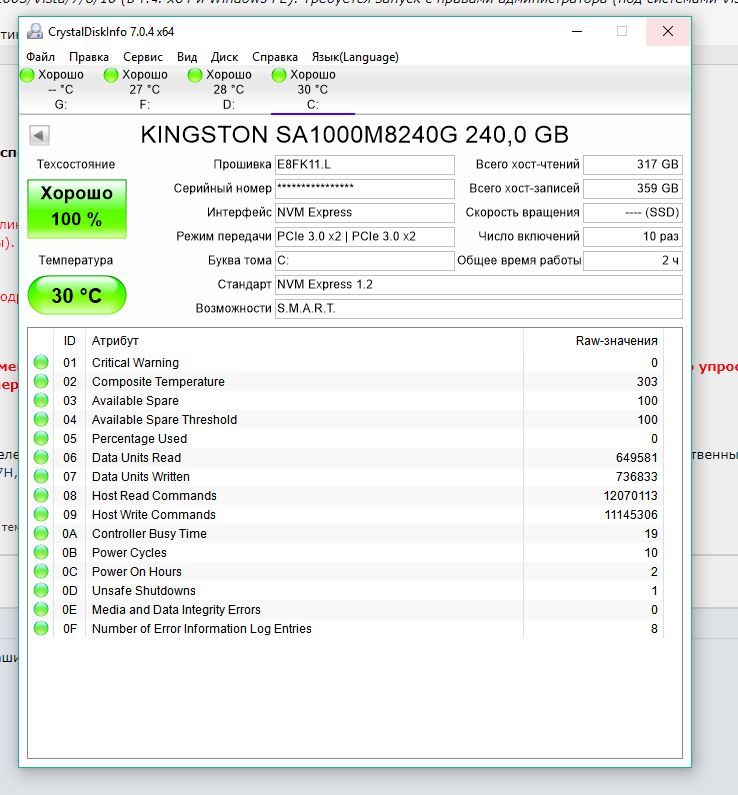
Task: Click status icon for Available Spare Threshold
Action: pos(41,419)
